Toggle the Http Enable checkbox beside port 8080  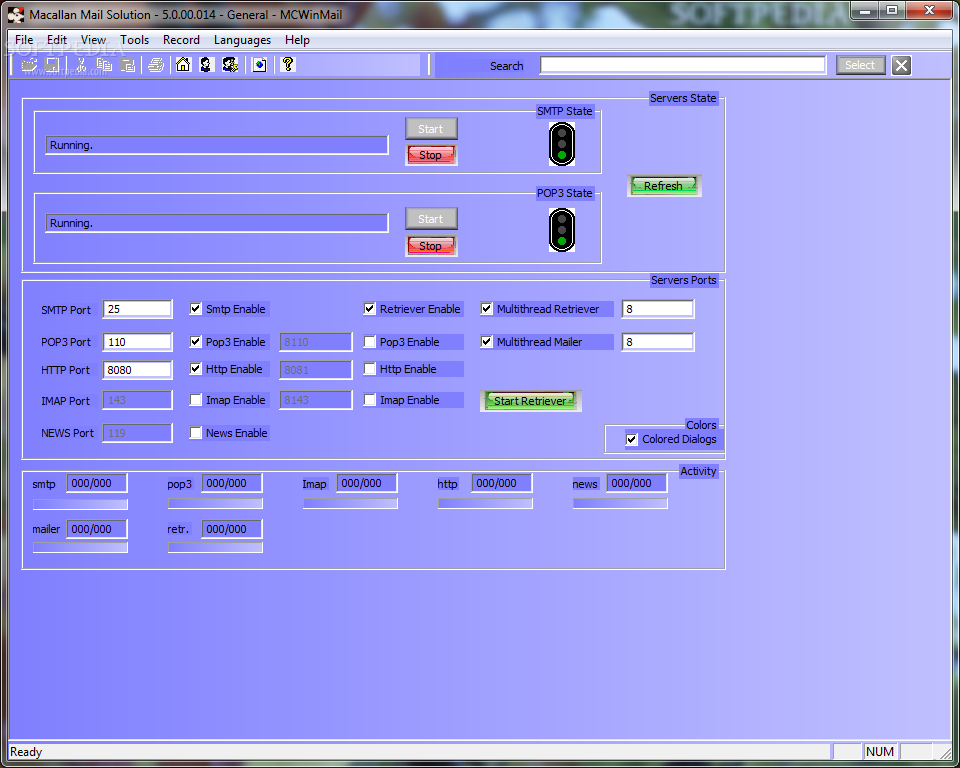tap(195, 369)
